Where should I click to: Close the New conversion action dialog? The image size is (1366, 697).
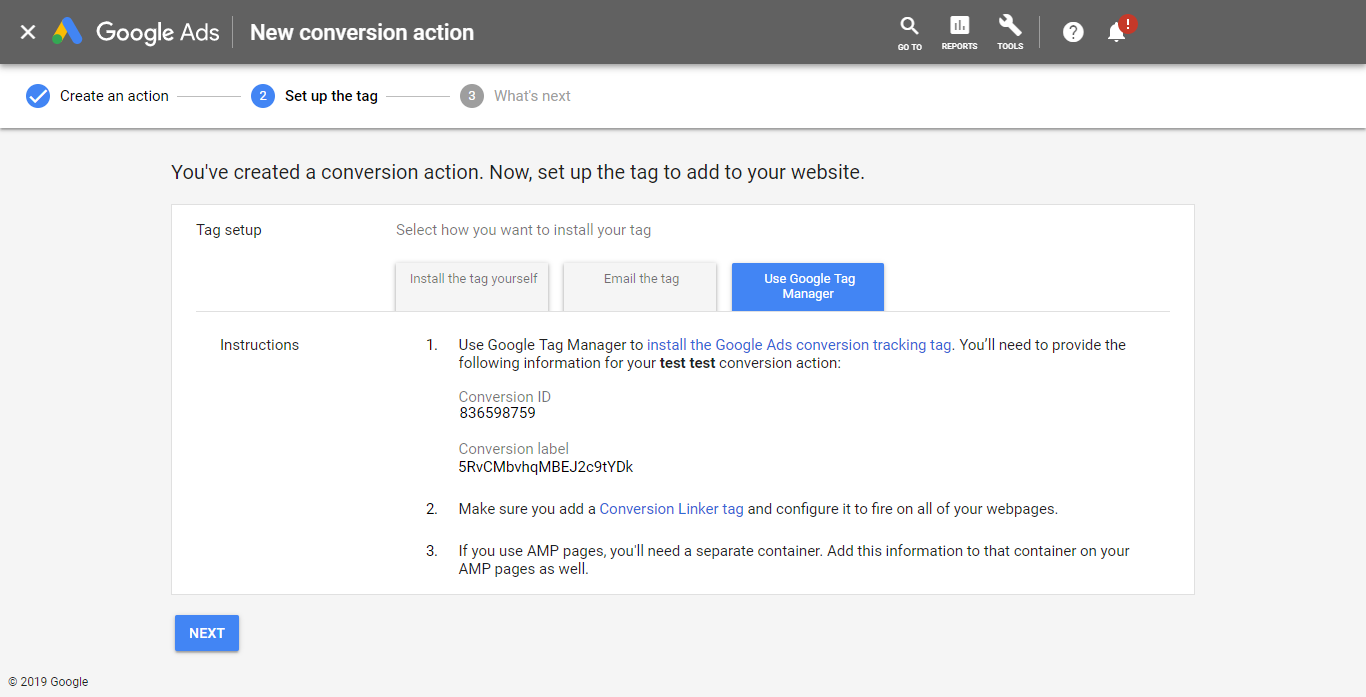click(x=28, y=32)
